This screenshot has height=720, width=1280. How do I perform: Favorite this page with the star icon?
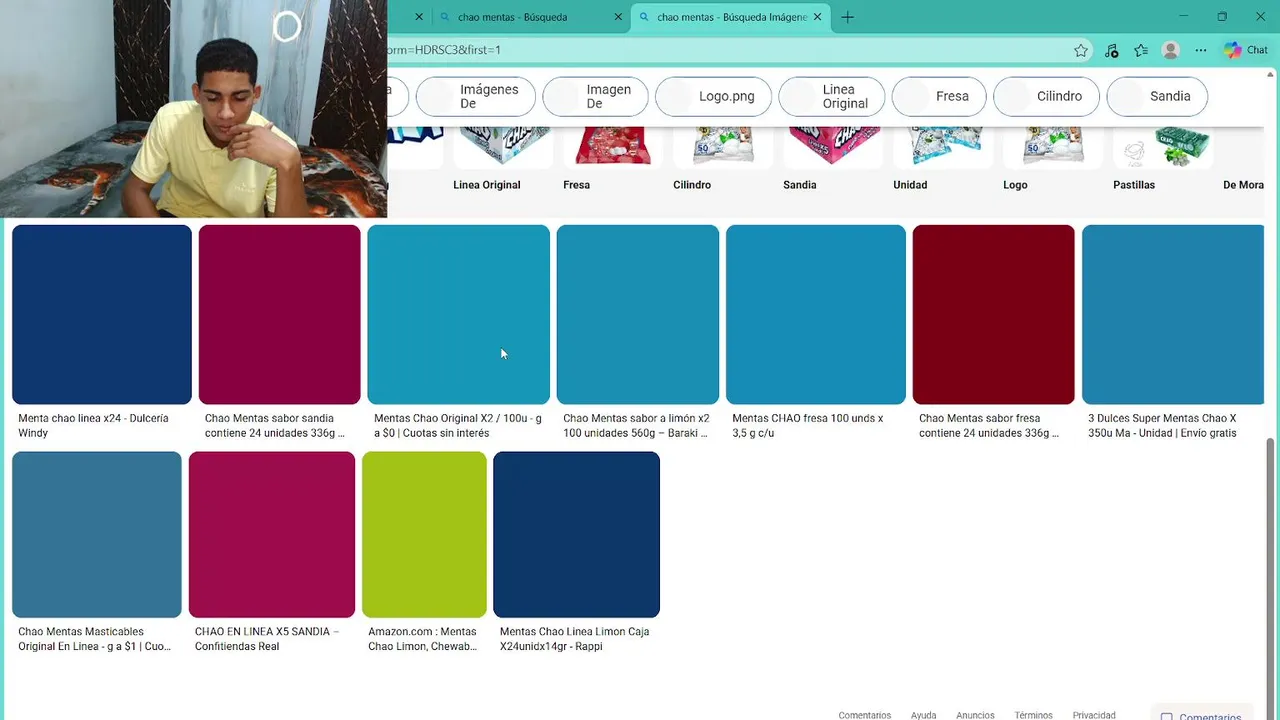pyautogui.click(x=1081, y=50)
